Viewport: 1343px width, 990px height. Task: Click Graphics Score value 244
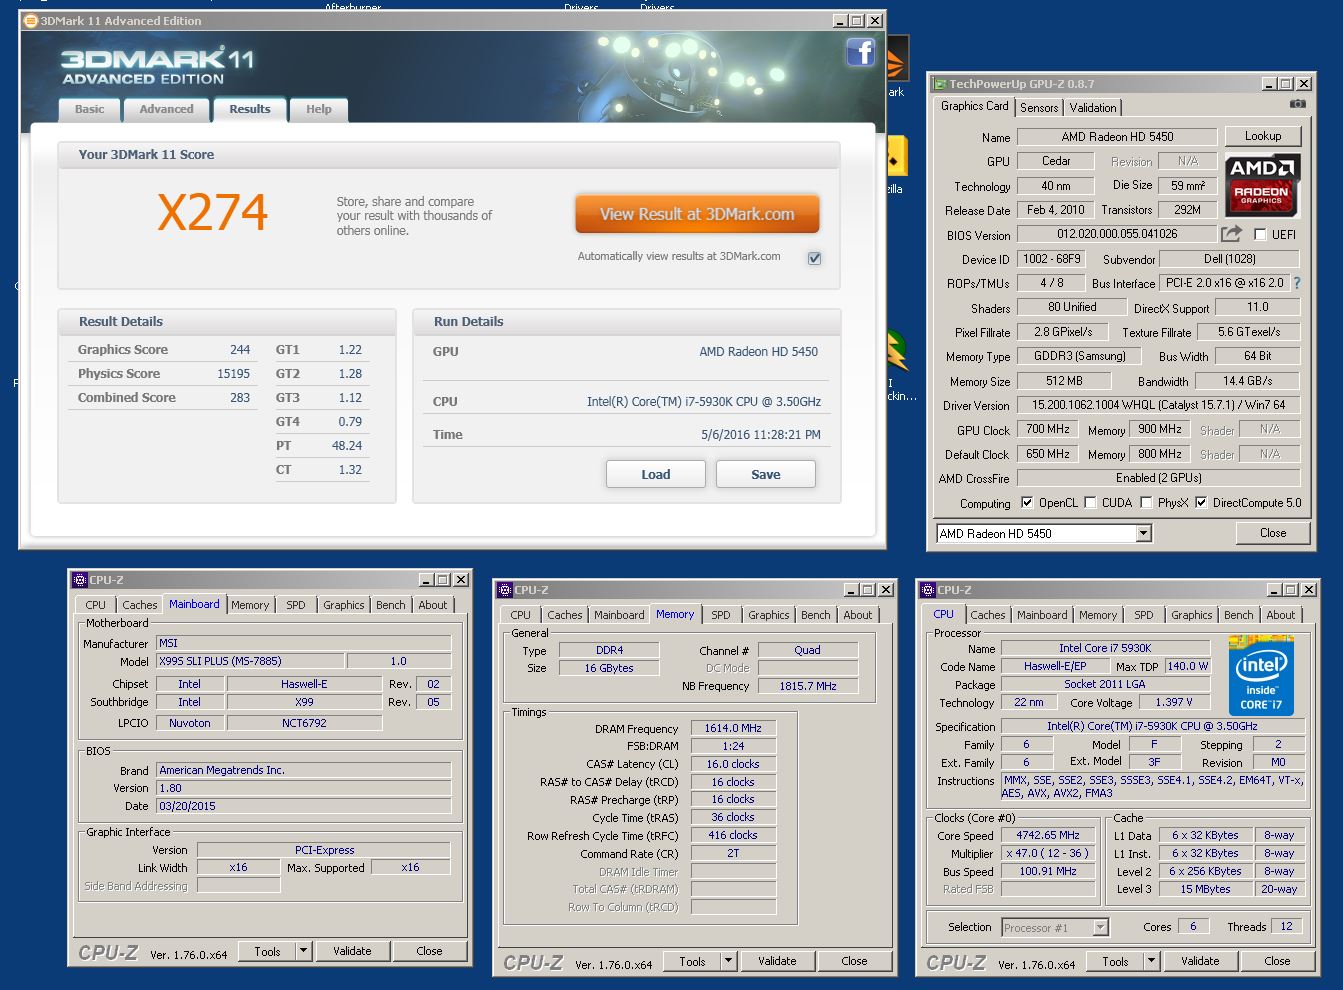(240, 350)
